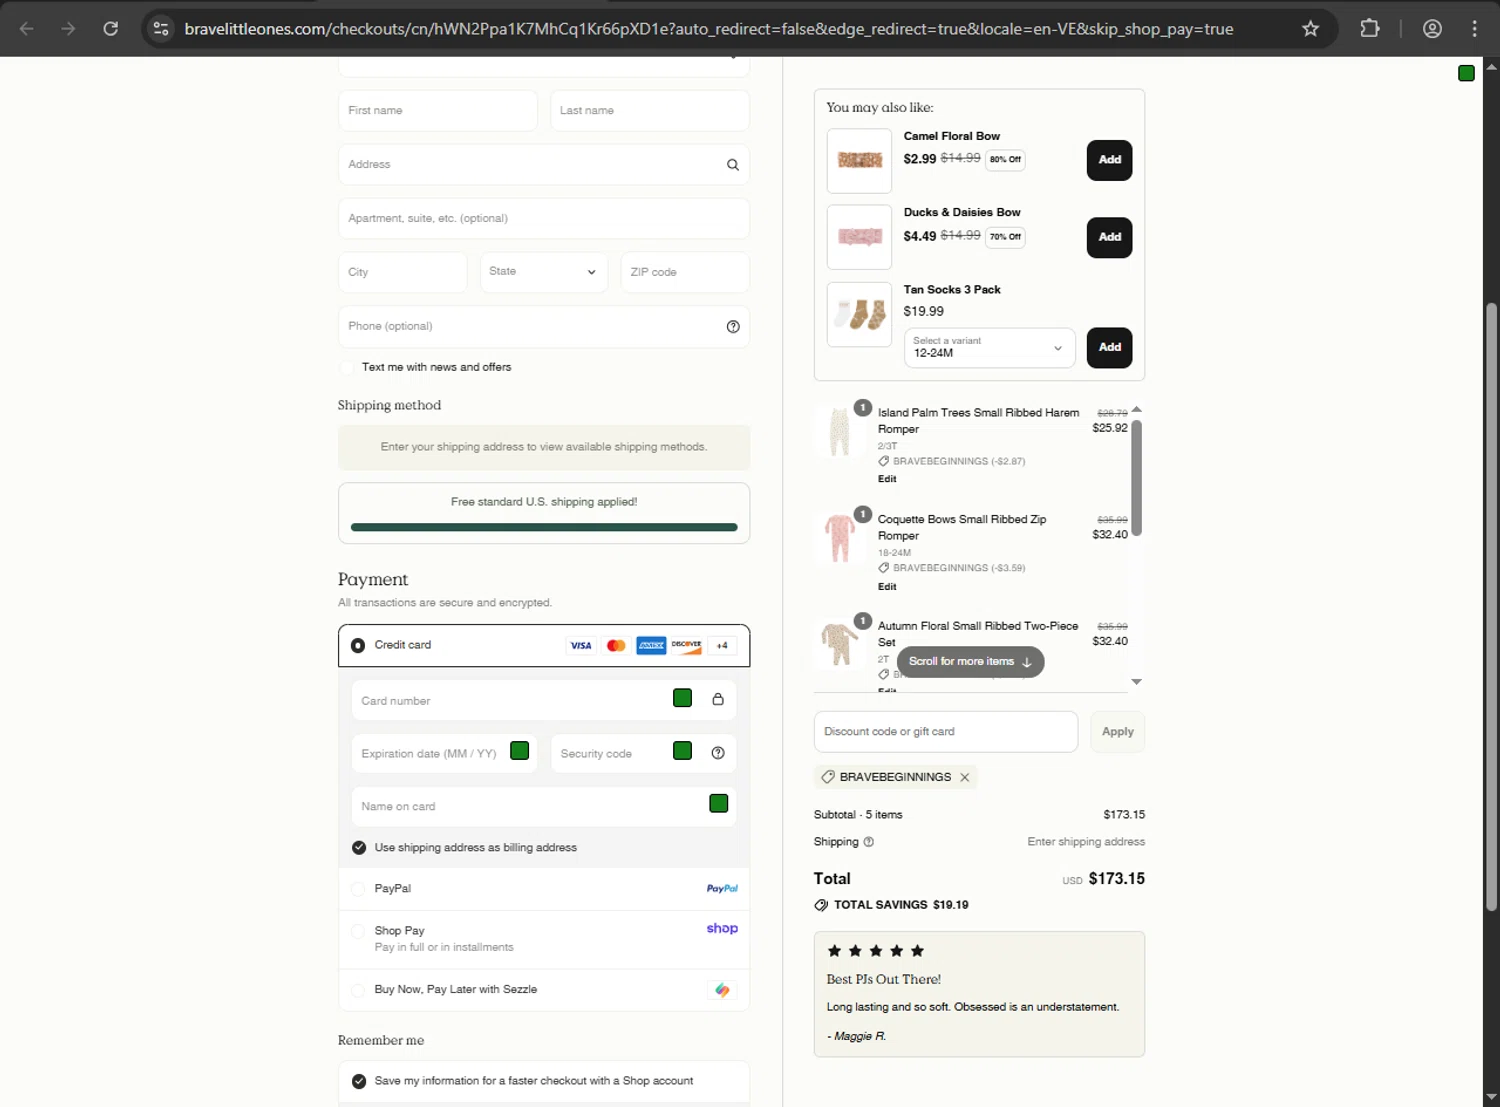Open Autumn Floral Two-Piece Set thumbnail
The image size is (1500, 1107).
(x=840, y=643)
